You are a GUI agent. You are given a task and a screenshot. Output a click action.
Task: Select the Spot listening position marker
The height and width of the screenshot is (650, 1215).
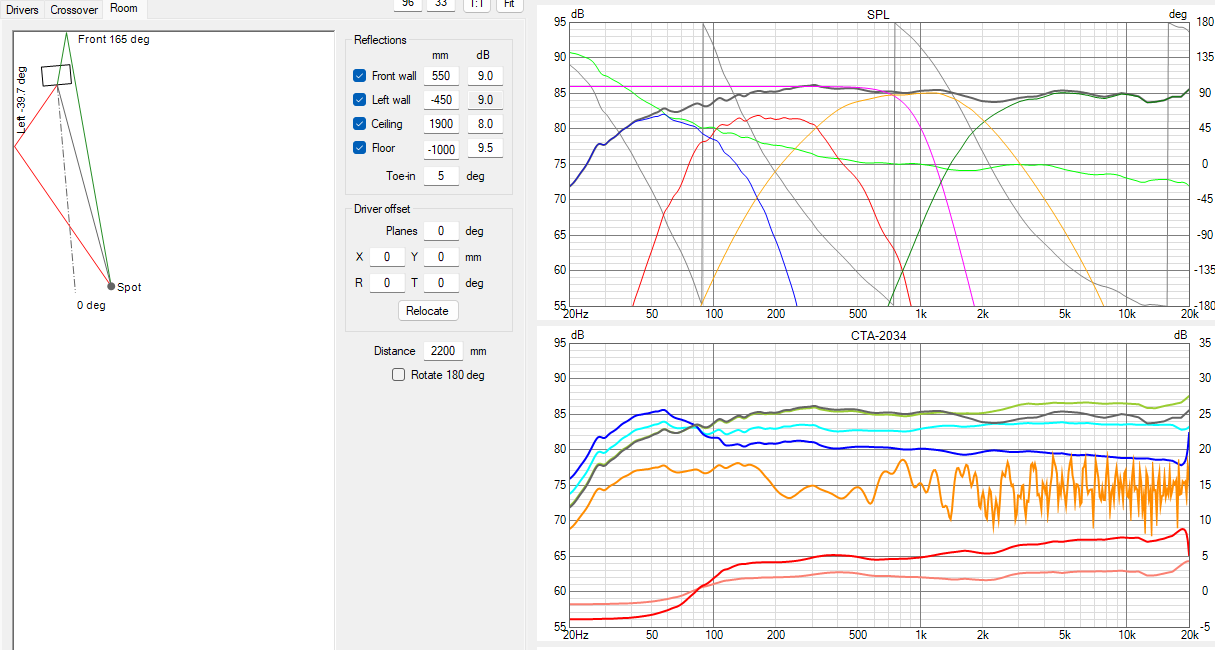pyautogui.click(x=110, y=286)
